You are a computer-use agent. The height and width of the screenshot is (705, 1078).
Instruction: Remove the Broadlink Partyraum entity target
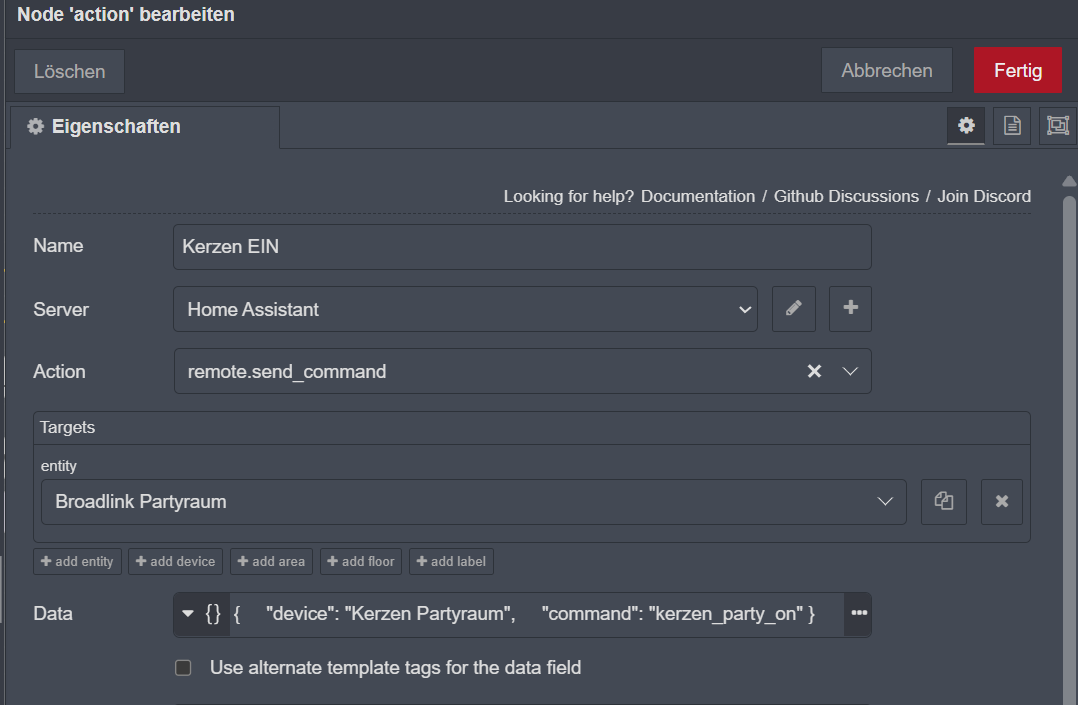(x=1002, y=501)
